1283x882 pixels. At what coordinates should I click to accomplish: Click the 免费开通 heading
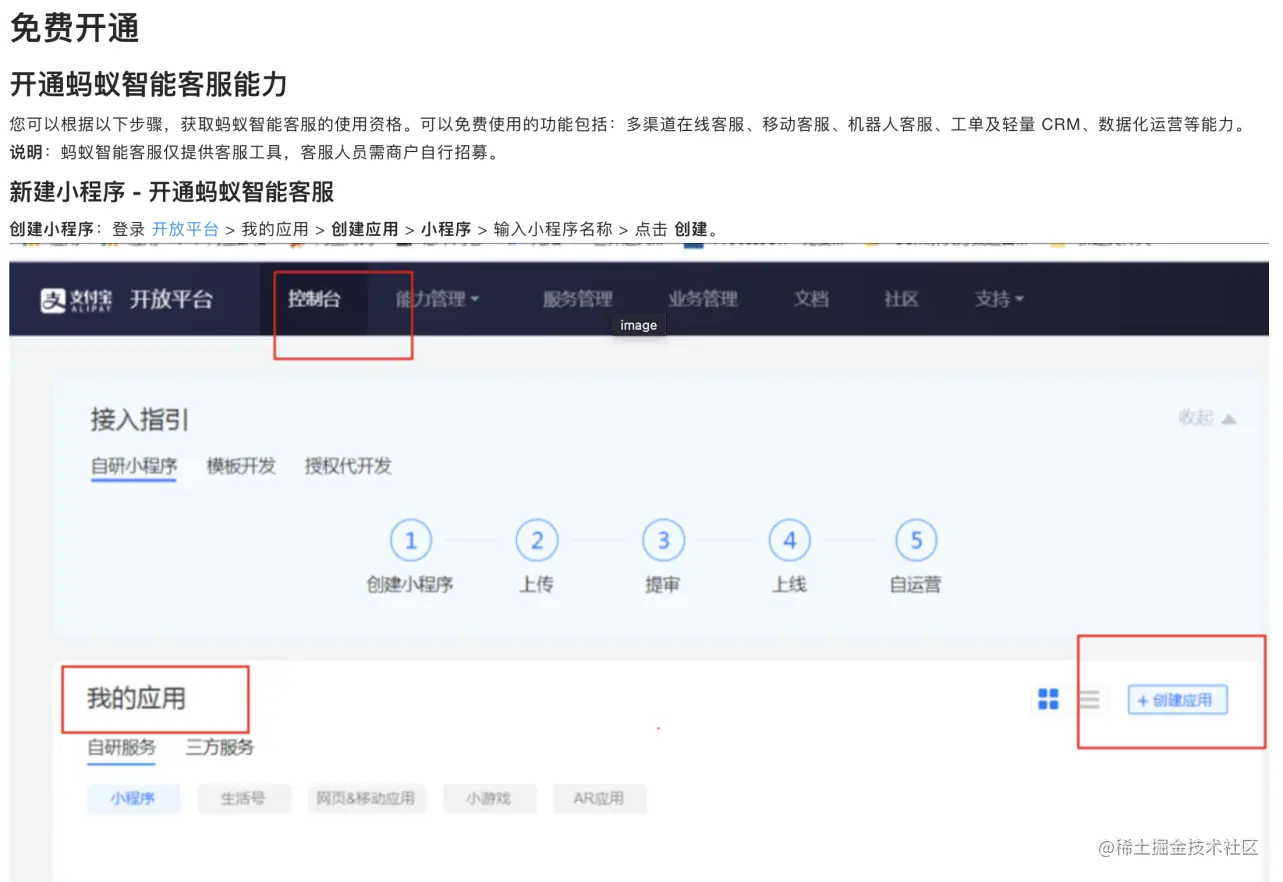(74, 28)
